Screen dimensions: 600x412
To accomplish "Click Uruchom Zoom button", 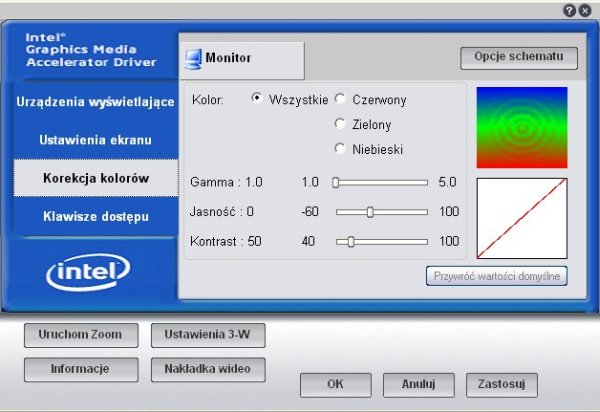I will click(81, 335).
